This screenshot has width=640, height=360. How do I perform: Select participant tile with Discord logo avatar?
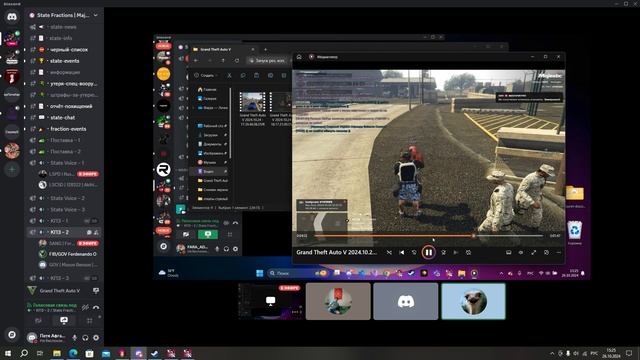pos(406,302)
